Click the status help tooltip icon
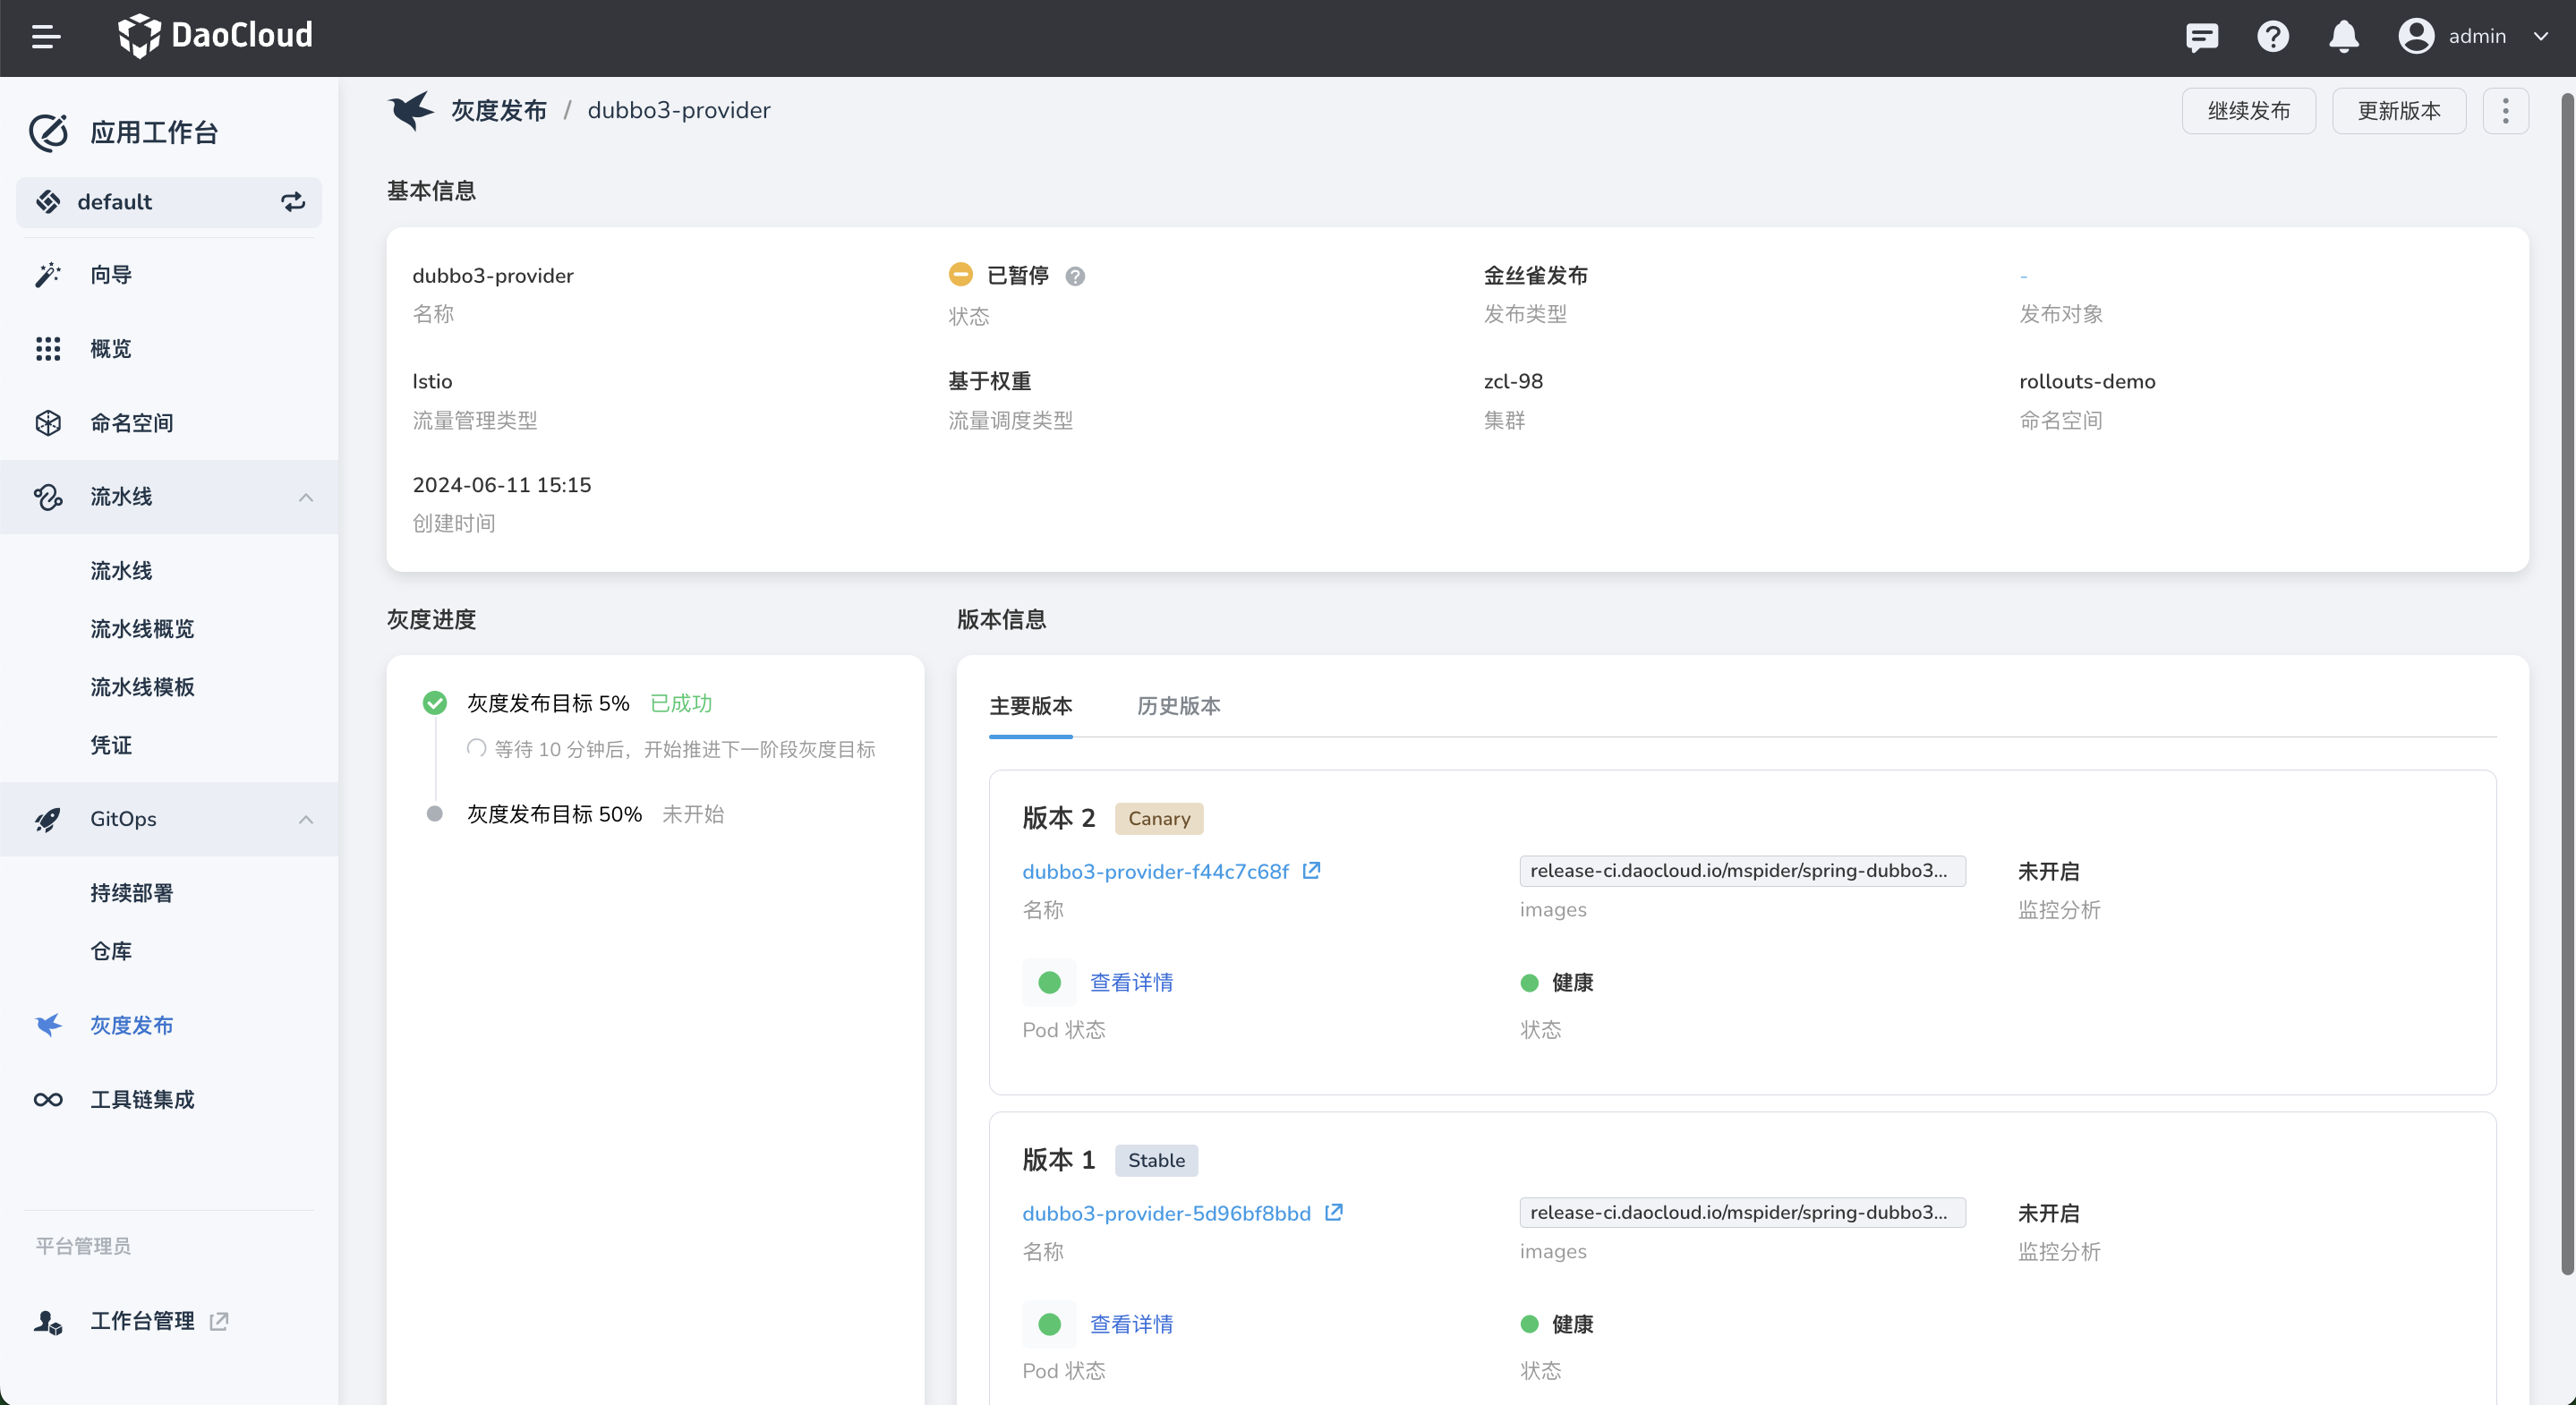This screenshot has width=2576, height=1405. (1075, 276)
